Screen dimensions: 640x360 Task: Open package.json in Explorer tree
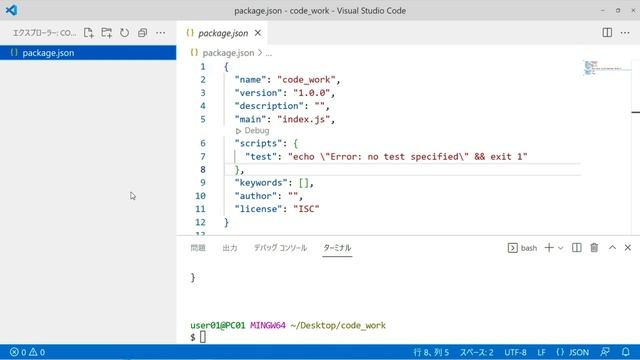pos(88,53)
